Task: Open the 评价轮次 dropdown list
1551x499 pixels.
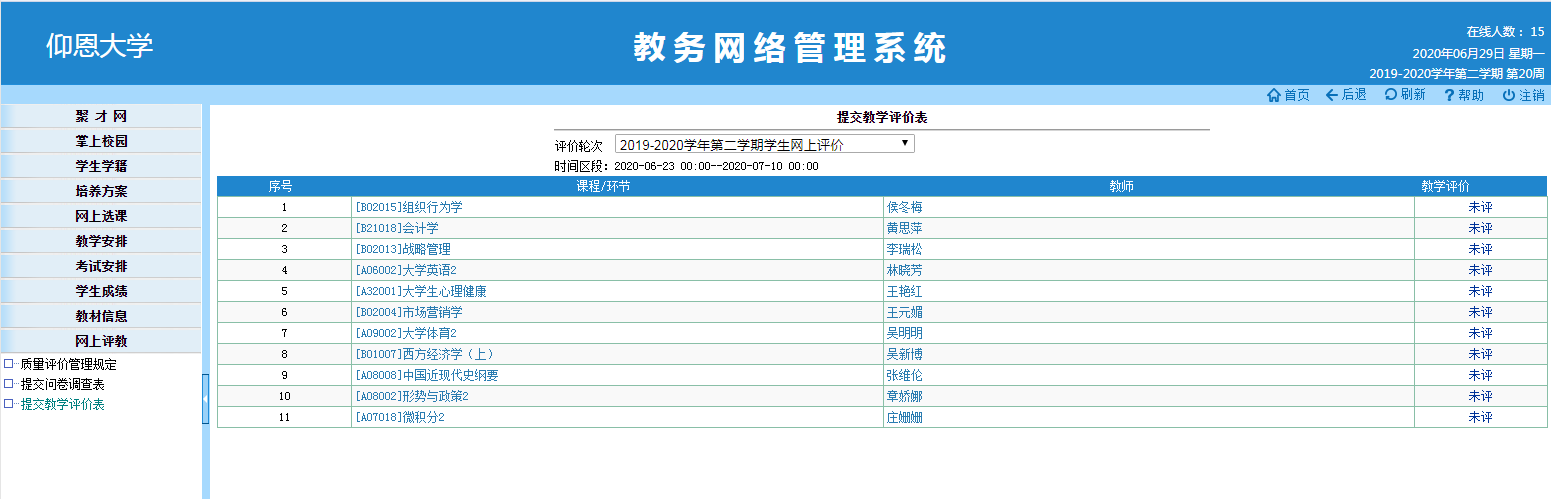Action: pyautogui.click(x=764, y=145)
